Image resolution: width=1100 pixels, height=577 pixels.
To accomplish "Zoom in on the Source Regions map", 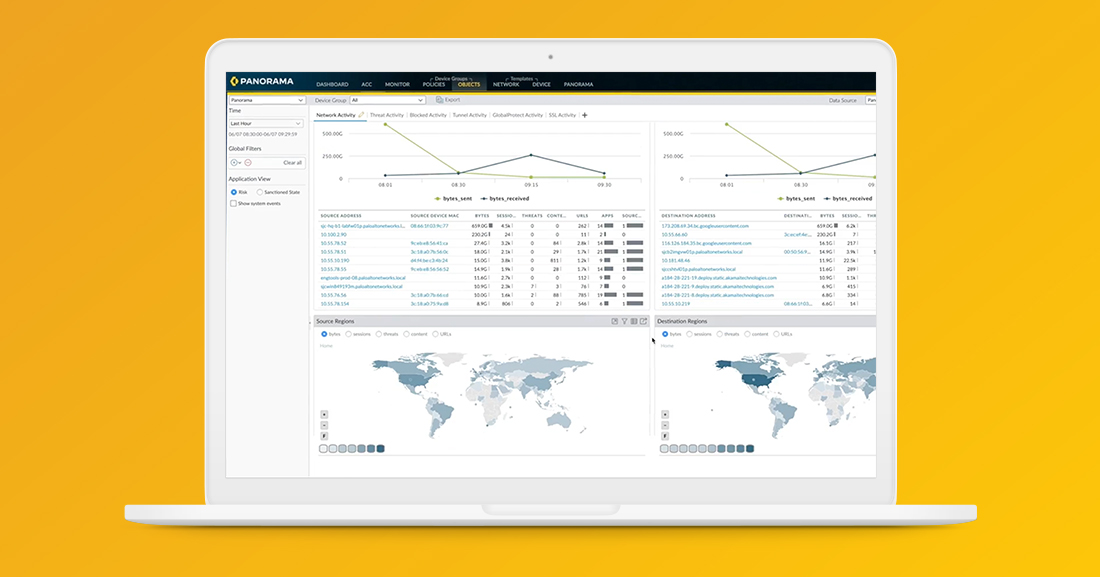I will coord(324,414).
